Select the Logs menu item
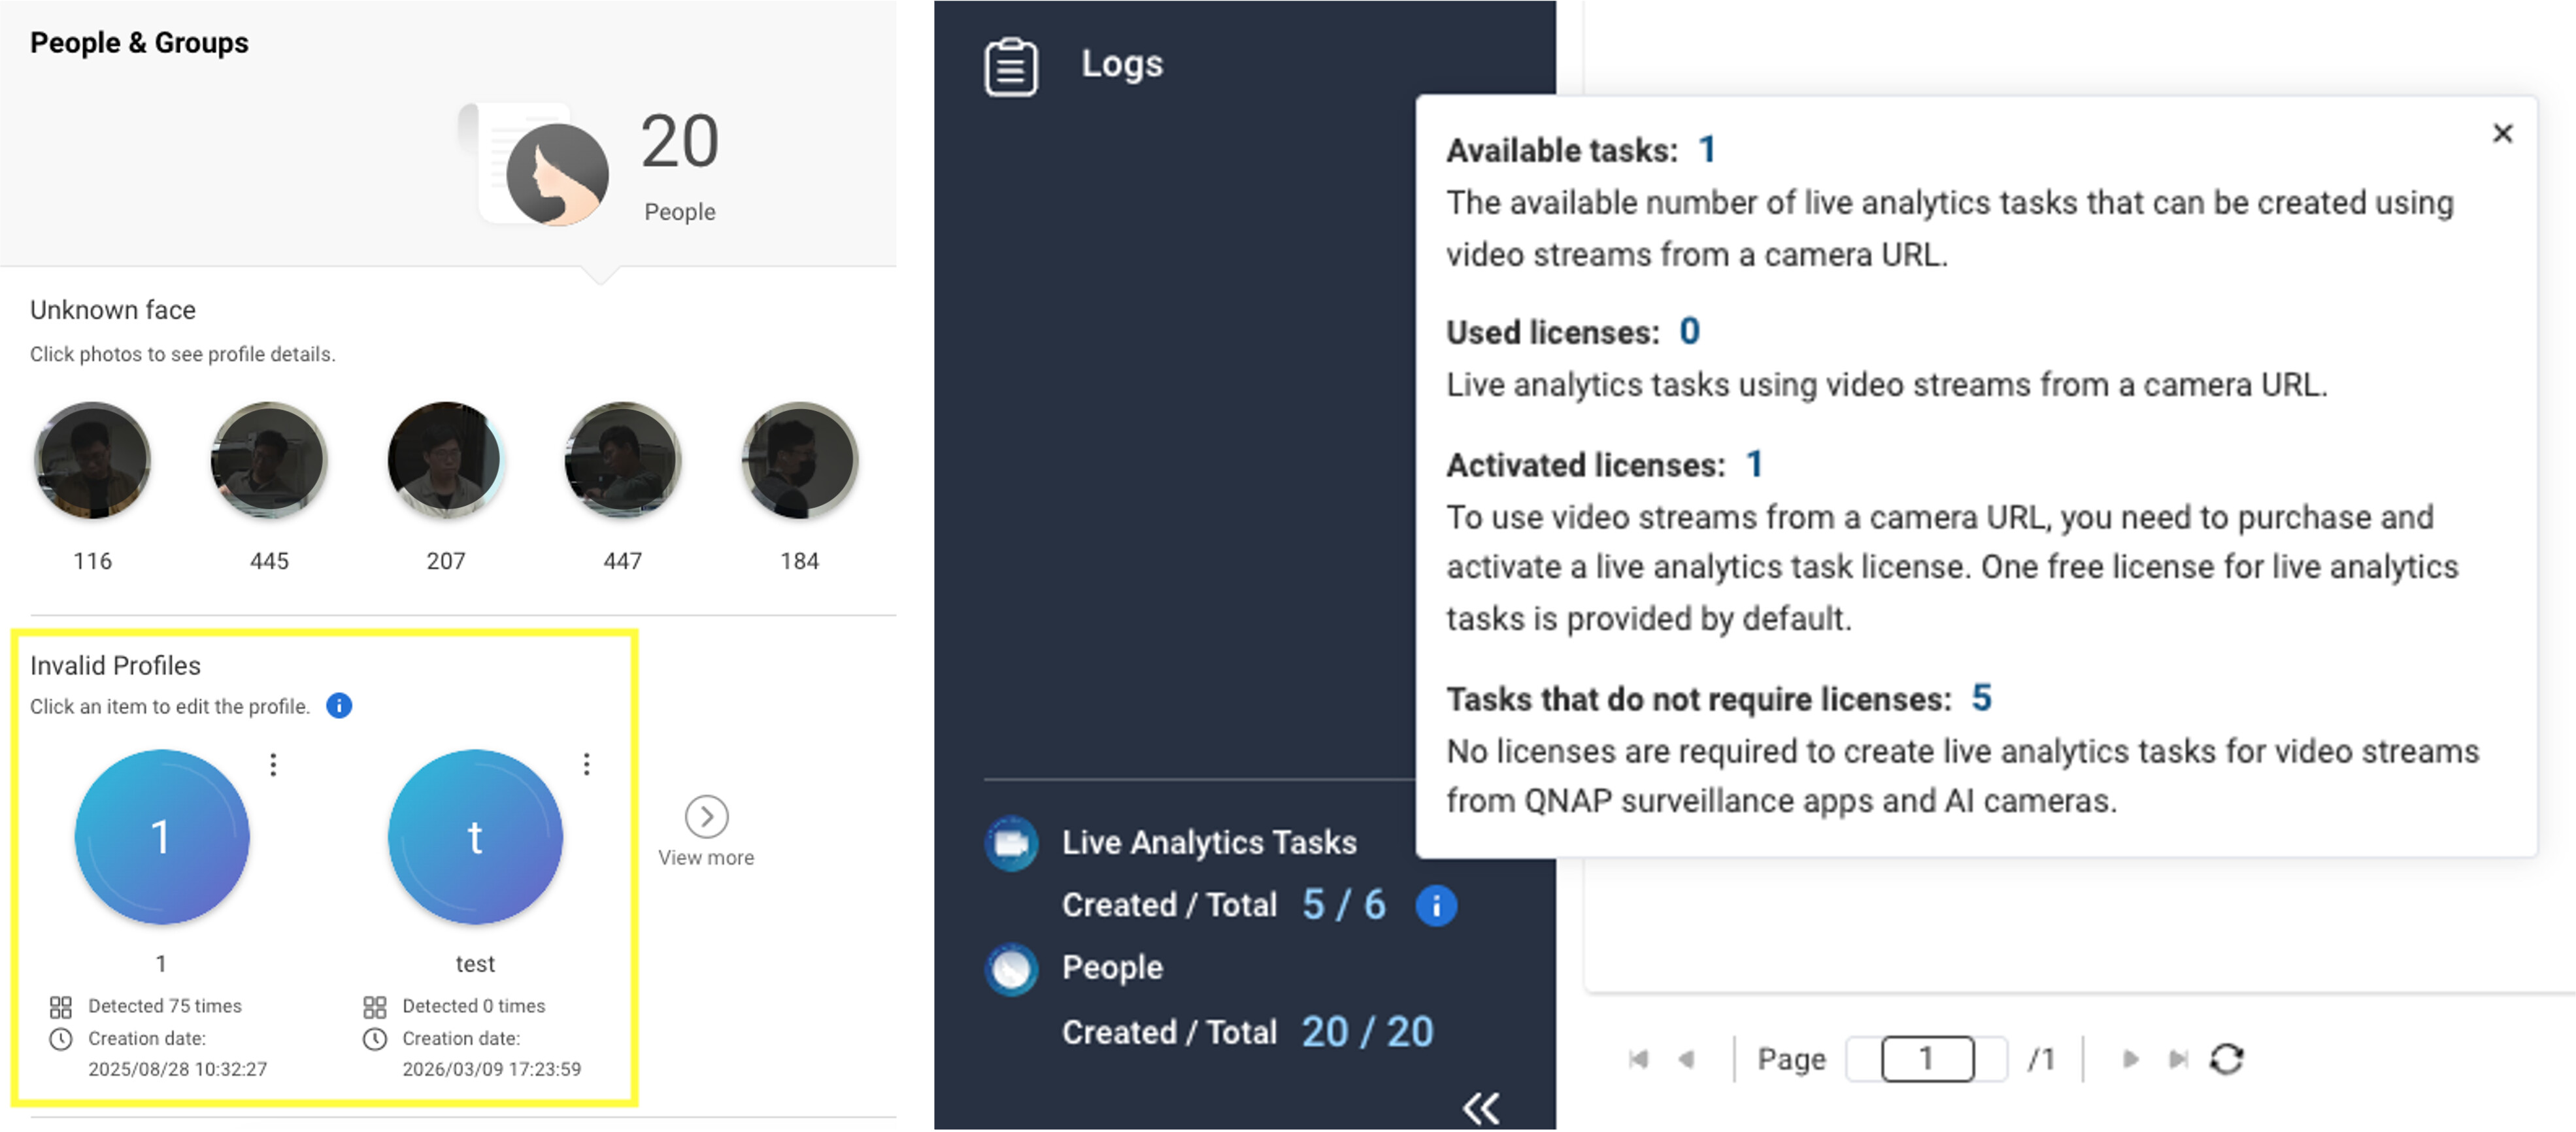Viewport: 2576px width, 1132px height. (1121, 64)
